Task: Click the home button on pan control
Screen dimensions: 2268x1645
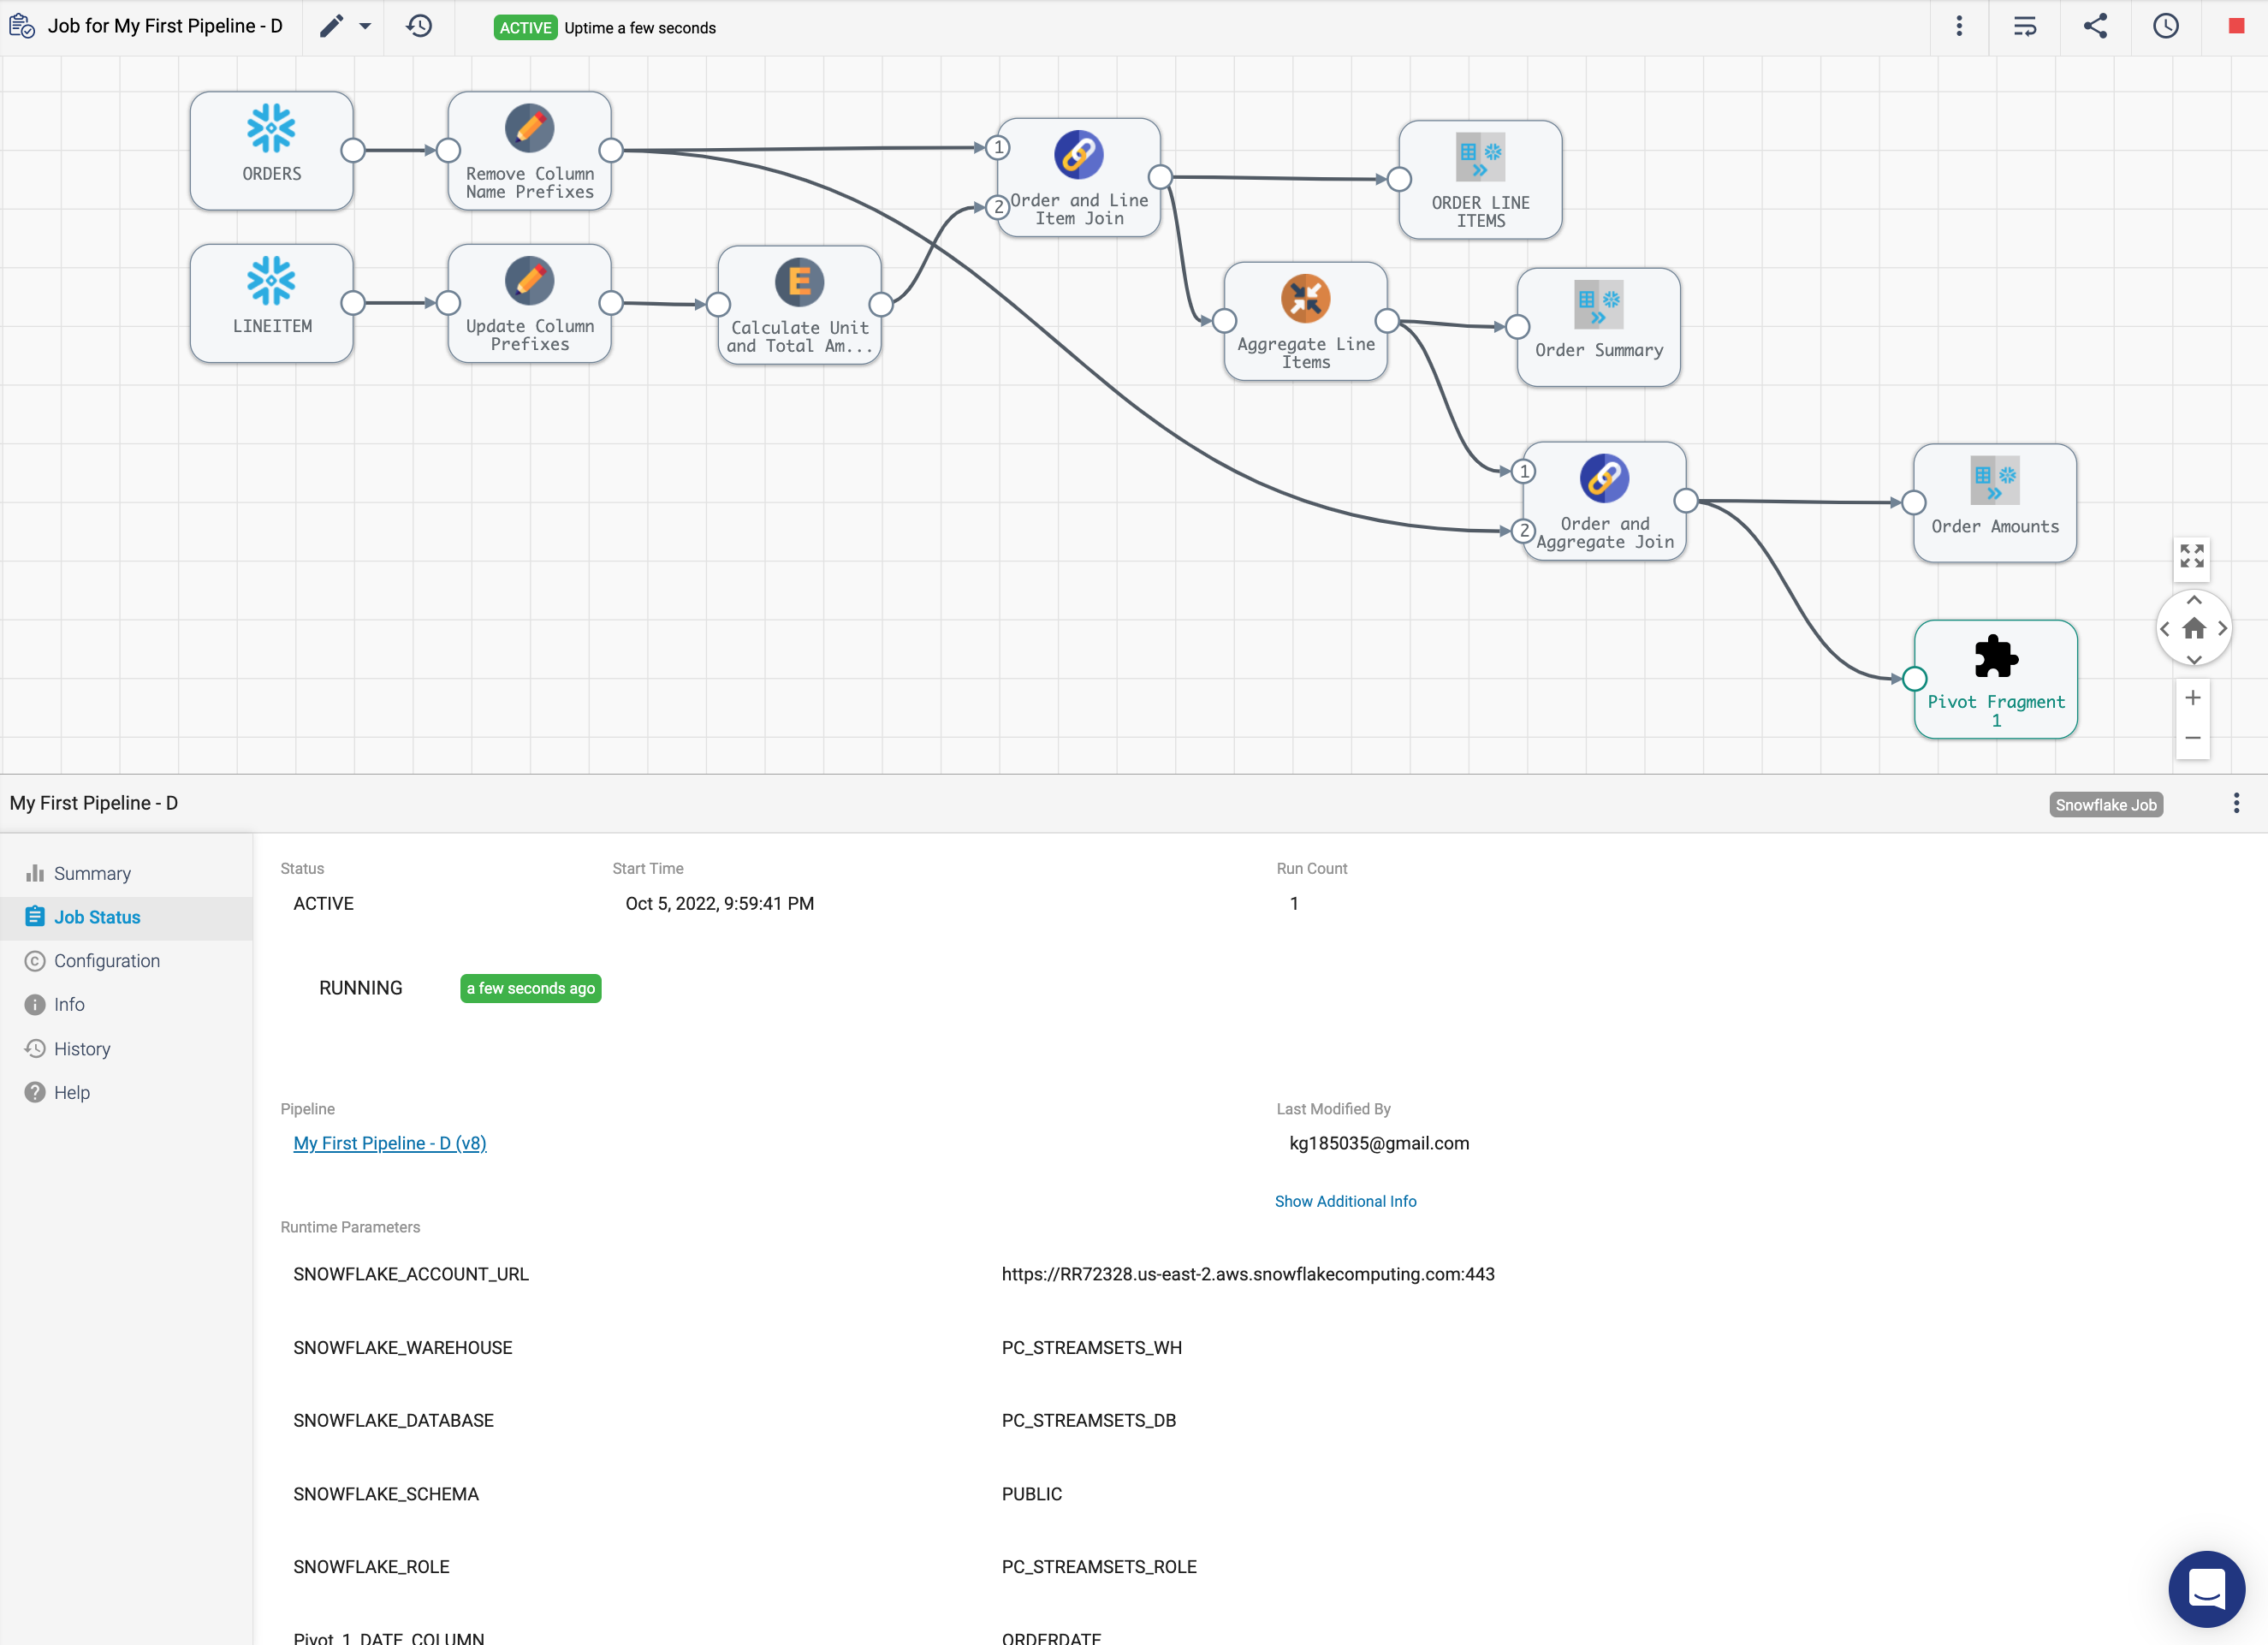Action: coord(2193,629)
